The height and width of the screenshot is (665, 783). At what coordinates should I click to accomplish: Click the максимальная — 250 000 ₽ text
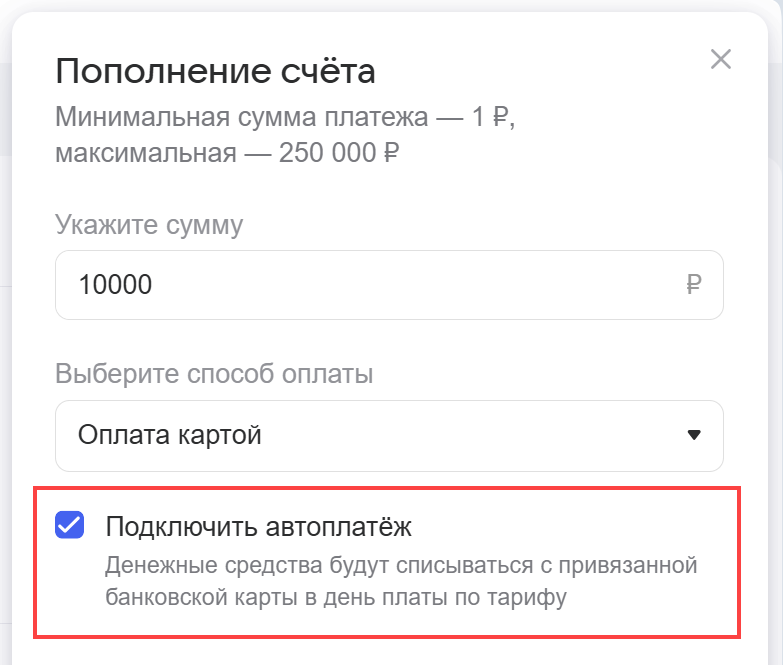coord(228,154)
